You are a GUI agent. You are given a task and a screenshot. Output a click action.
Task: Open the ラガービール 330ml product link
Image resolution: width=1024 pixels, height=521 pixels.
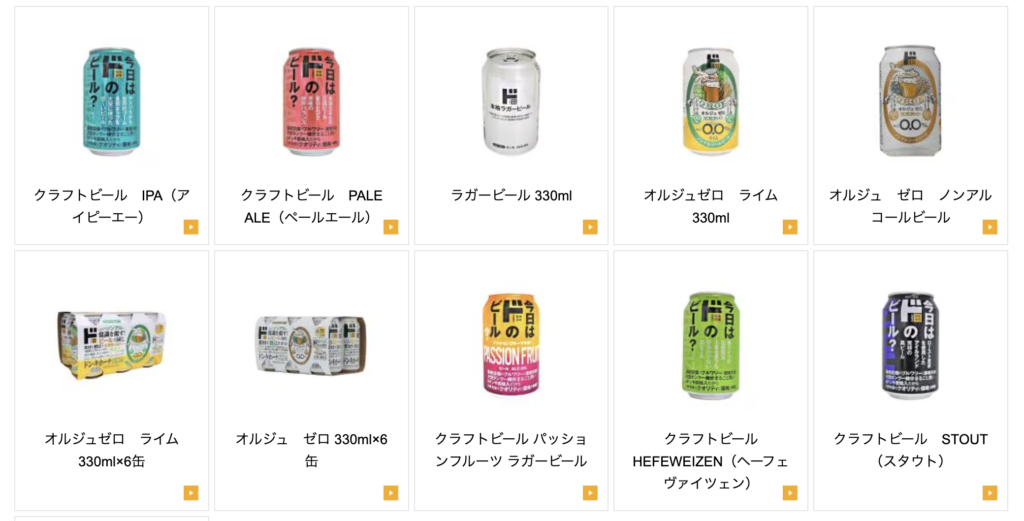click(x=511, y=195)
